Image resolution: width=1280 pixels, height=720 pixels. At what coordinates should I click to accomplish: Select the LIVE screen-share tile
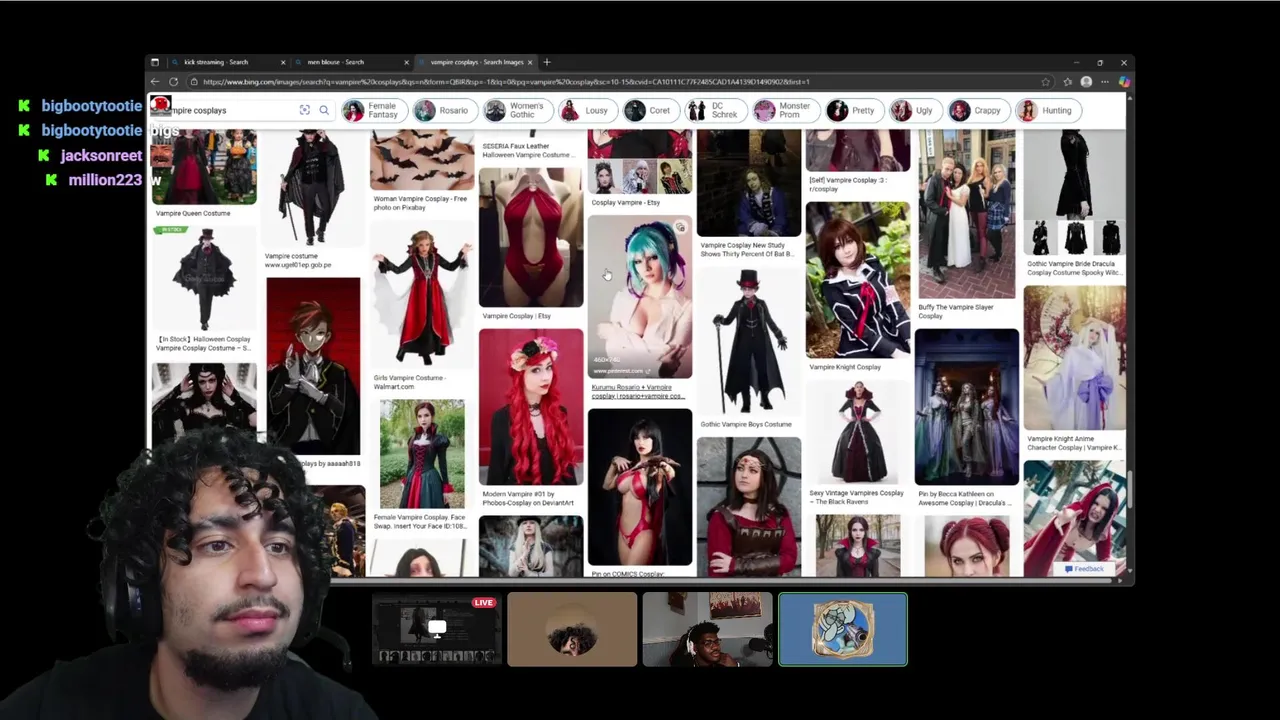tap(436, 629)
